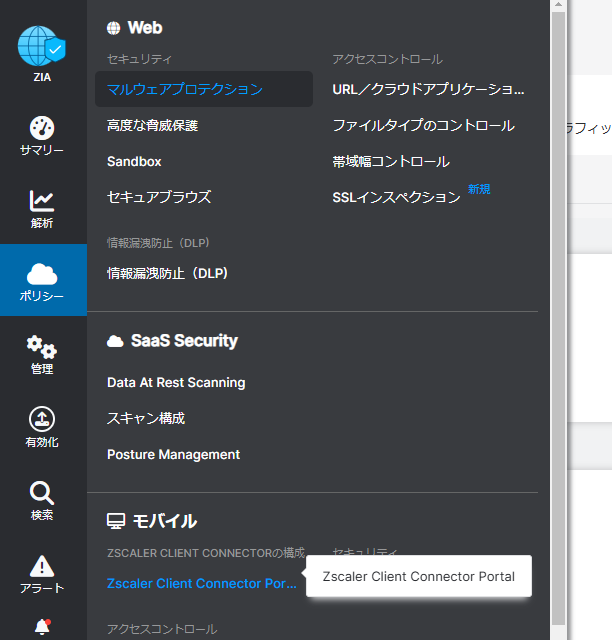Open Data At Rest Scanning
Viewport: 612px width, 640px height.
coord(176,382)
